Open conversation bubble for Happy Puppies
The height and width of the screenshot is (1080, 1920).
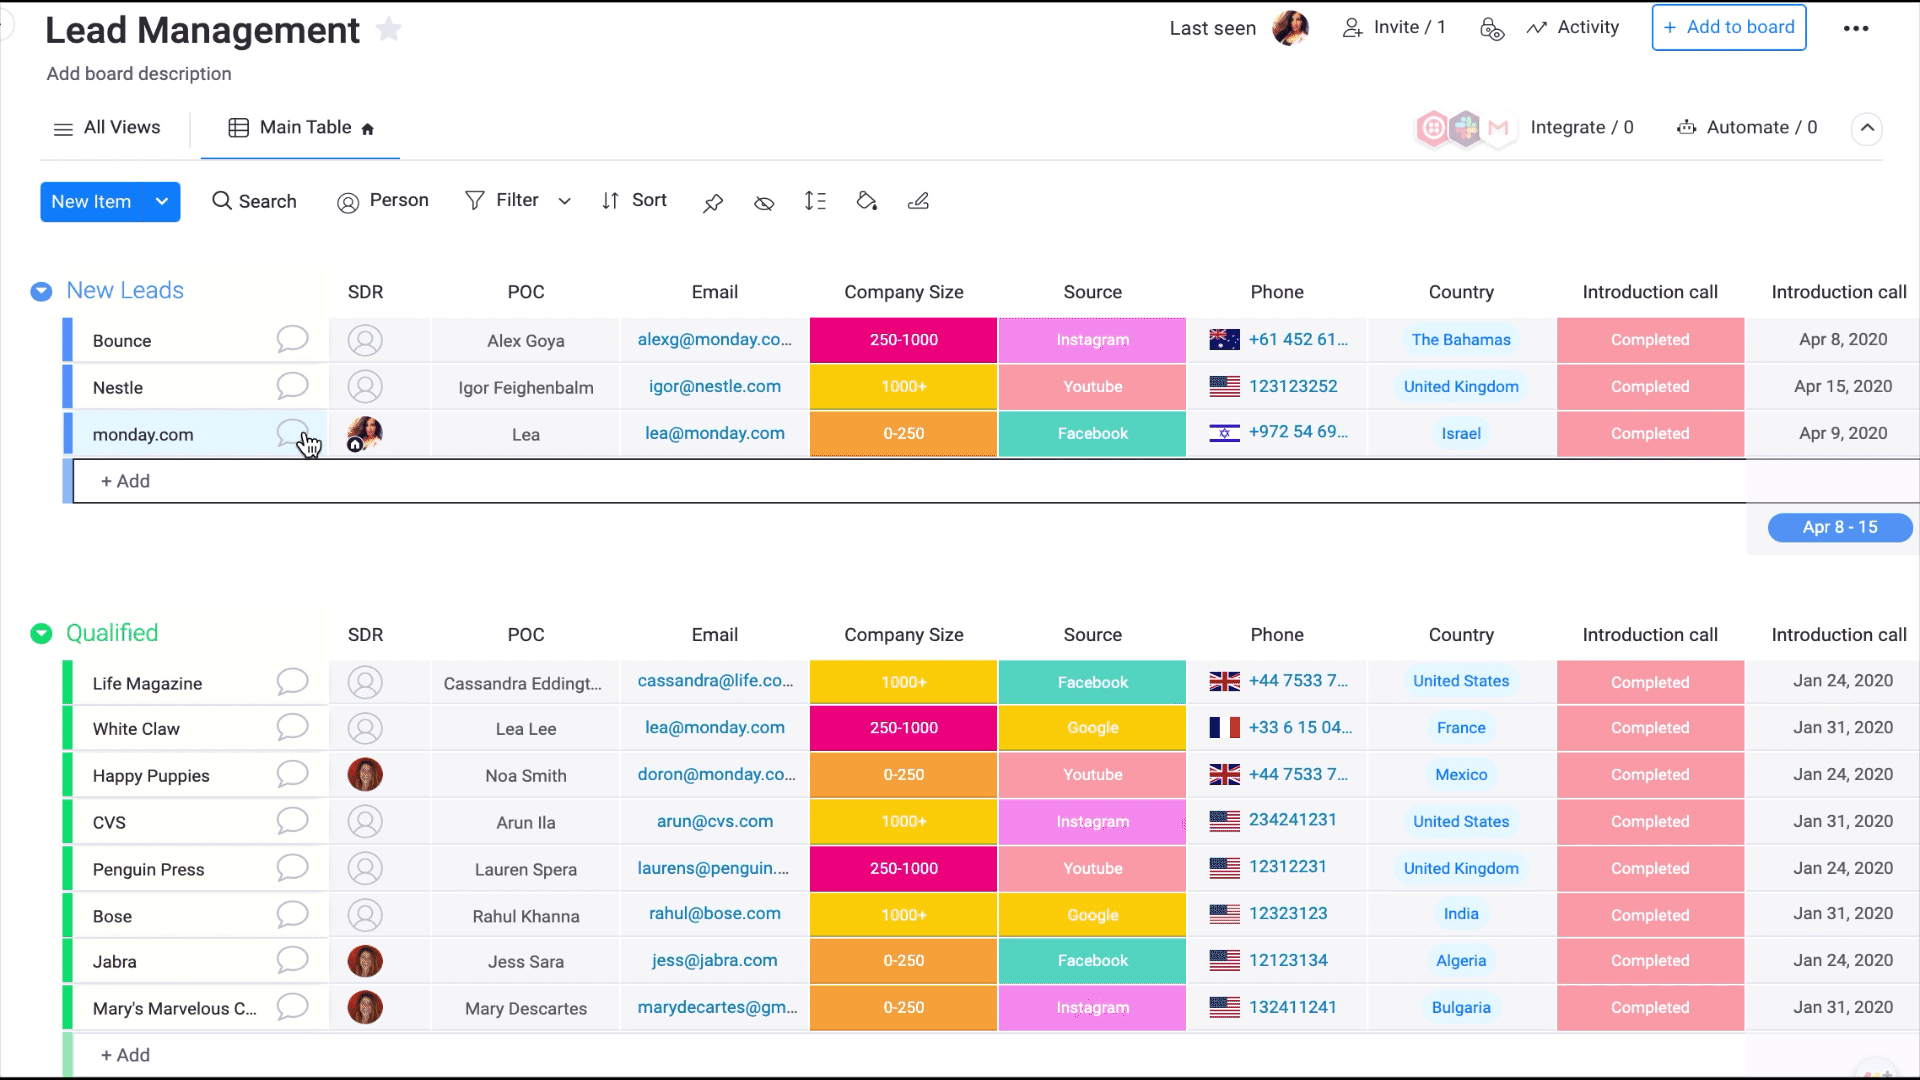click(x=292, y=774)
